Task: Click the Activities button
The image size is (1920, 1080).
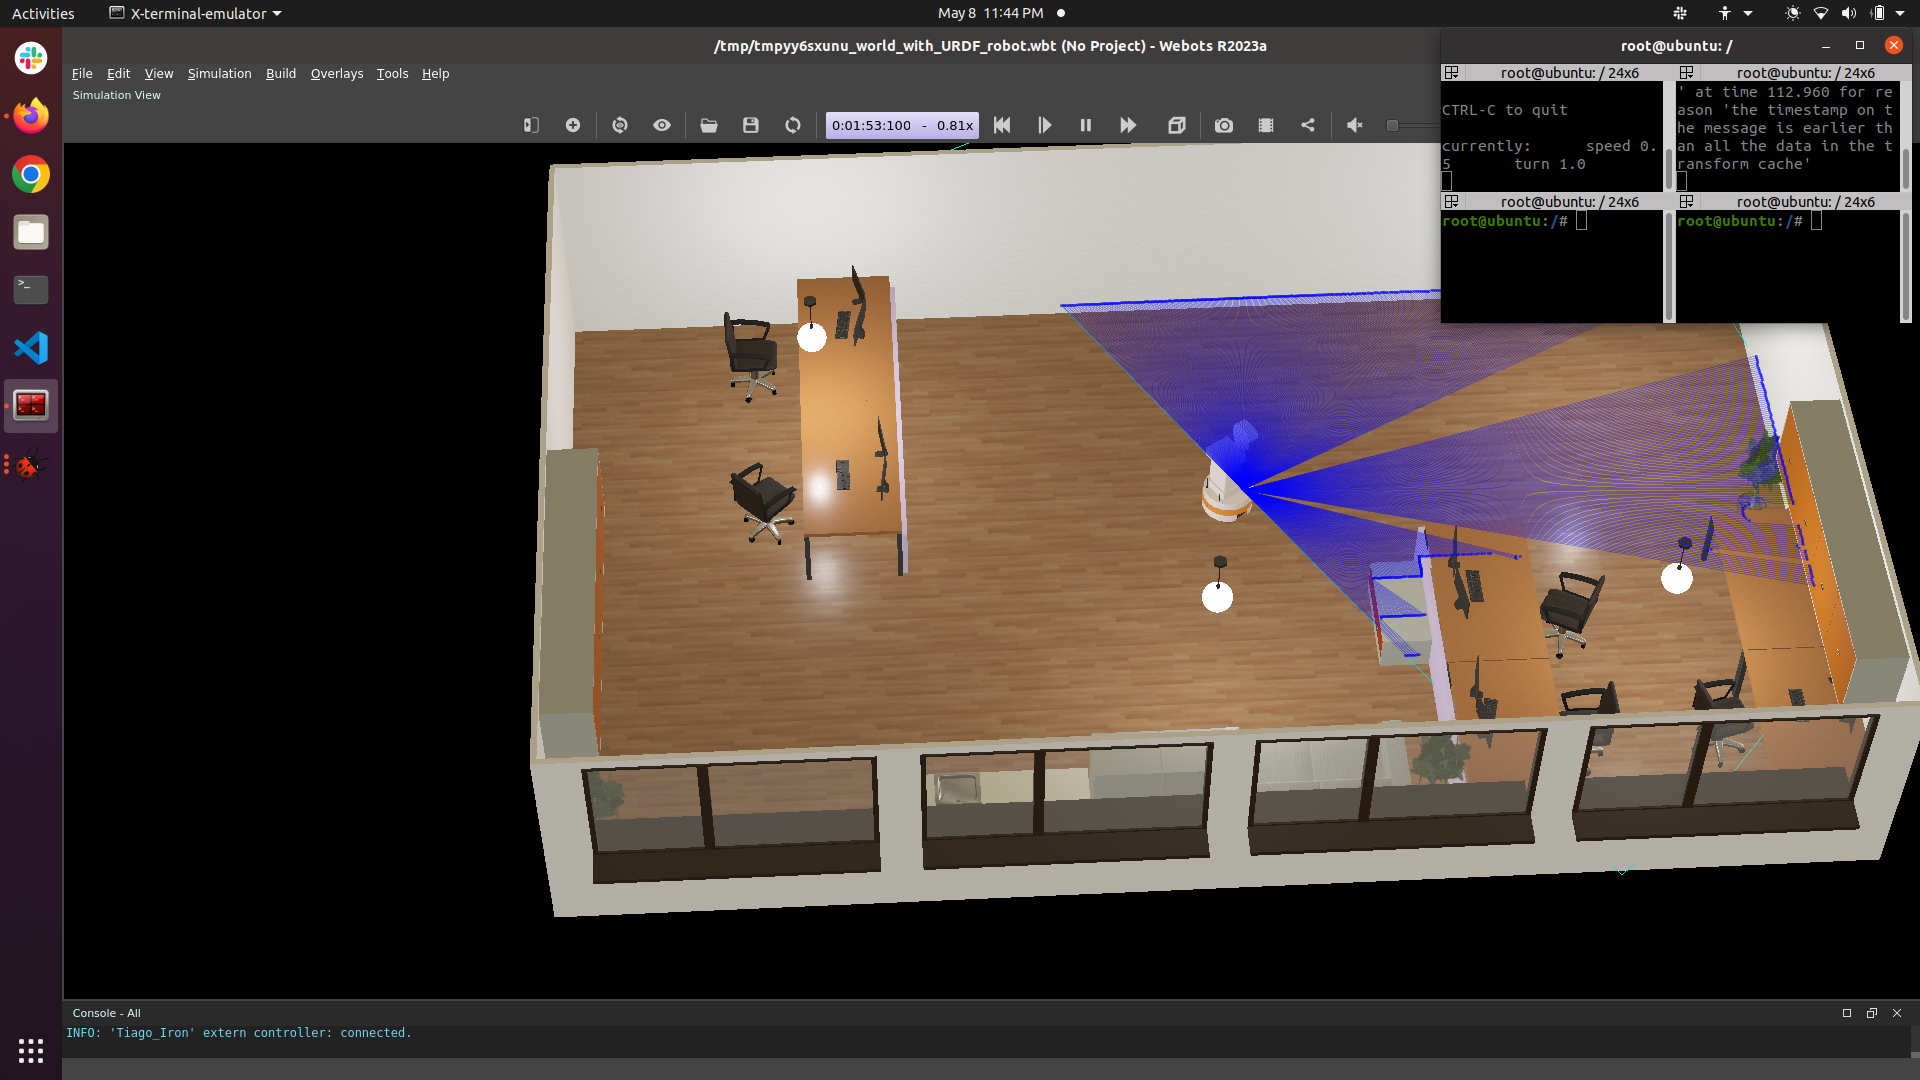Action: [43, 13]
